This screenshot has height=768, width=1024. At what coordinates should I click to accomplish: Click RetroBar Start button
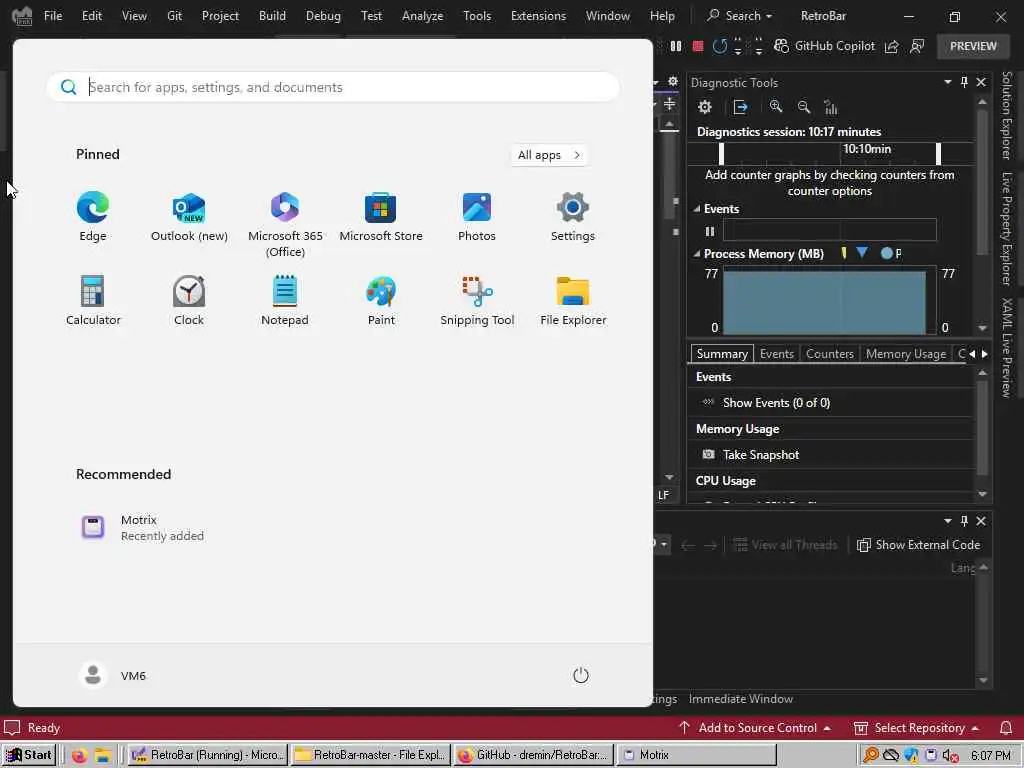[x=29, y=755]
